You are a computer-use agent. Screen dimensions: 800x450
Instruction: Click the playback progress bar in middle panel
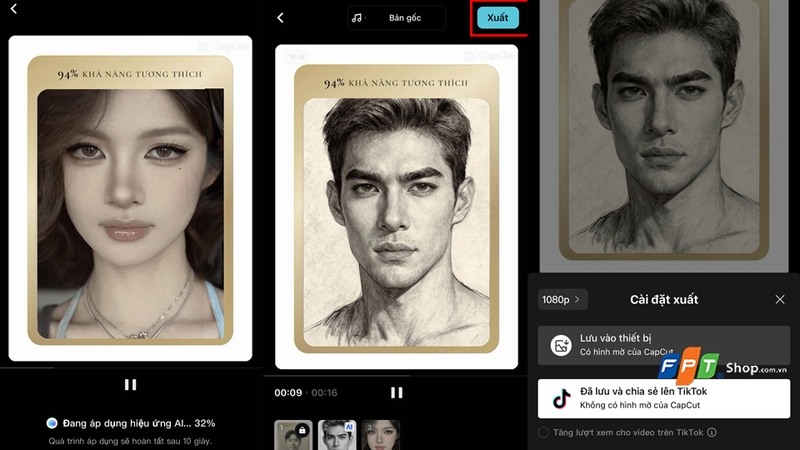click(x=395, y=376)
